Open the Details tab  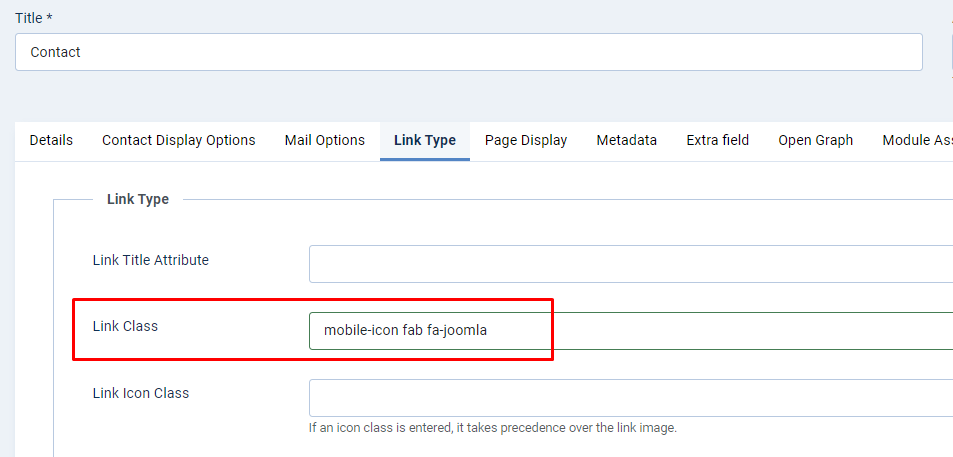pyautogui.click(x=51, y=140)
